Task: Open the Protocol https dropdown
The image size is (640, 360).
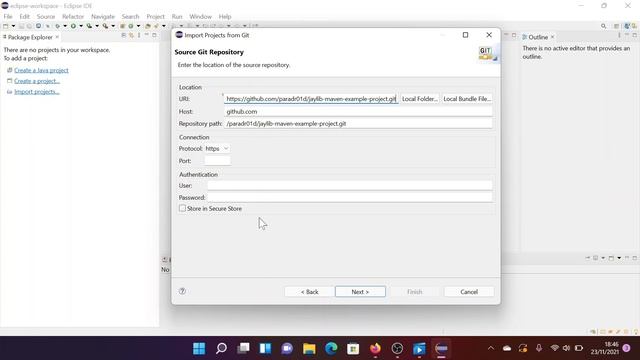Action: coord(217,149)
